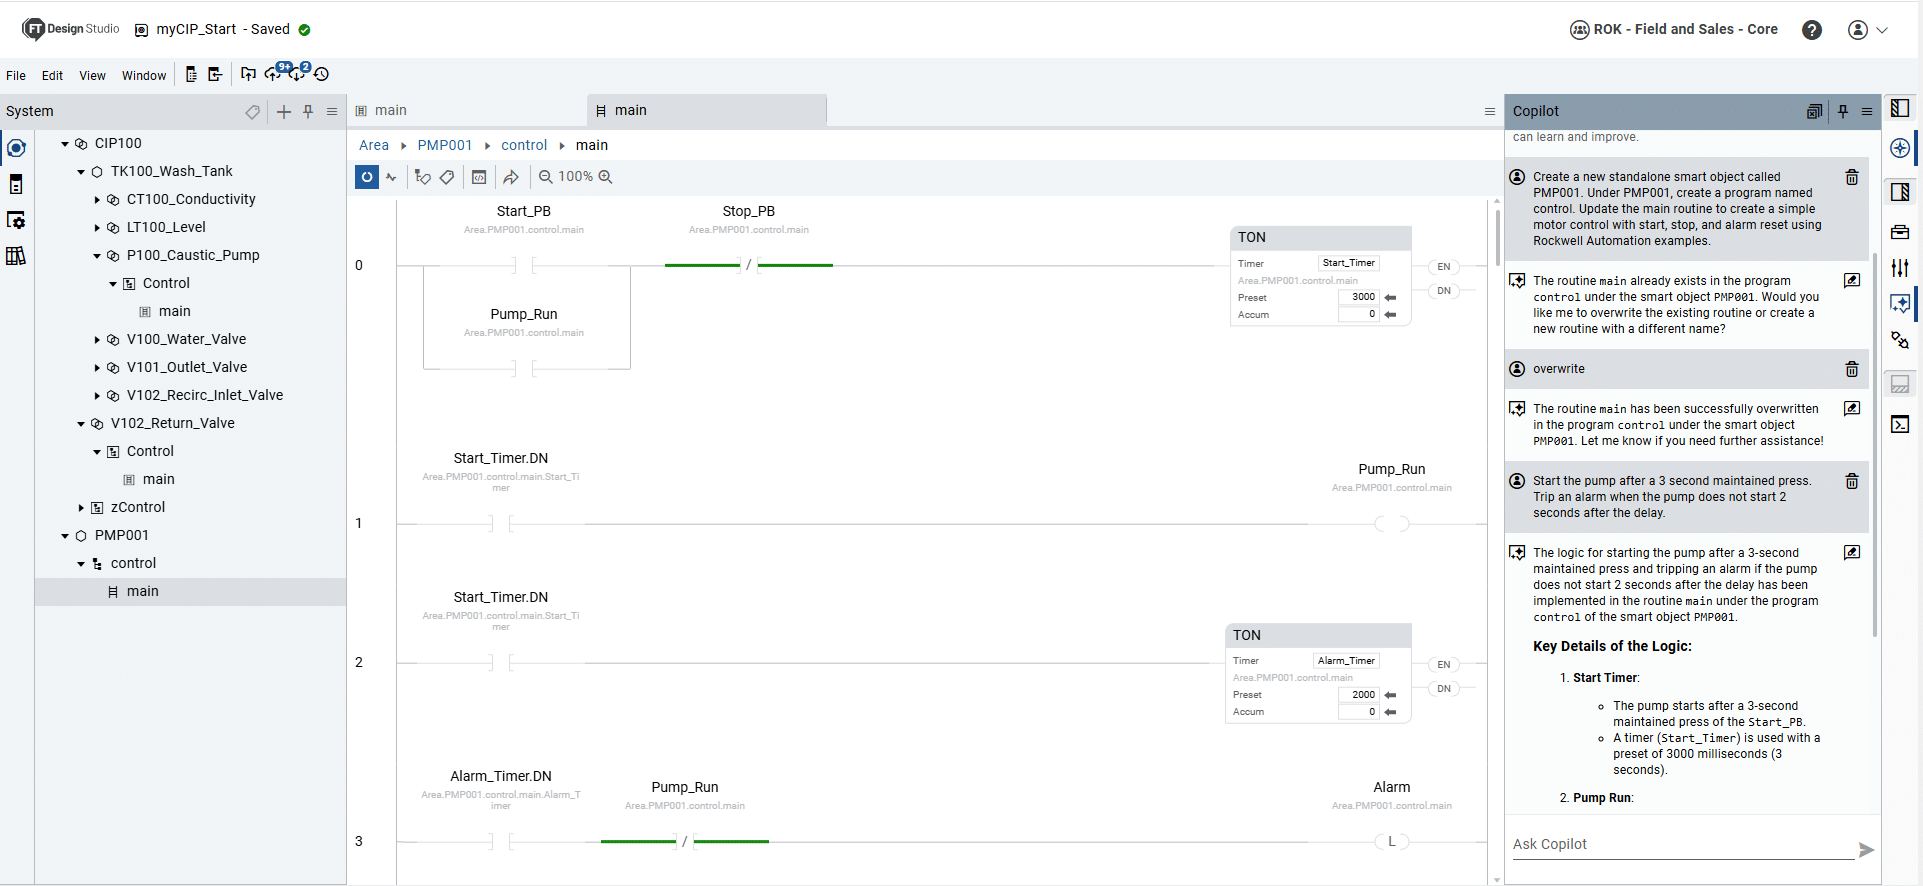The image size is (1923, 886).
Task: Click the zoom out magnifier icon
Action: (546, 177)
